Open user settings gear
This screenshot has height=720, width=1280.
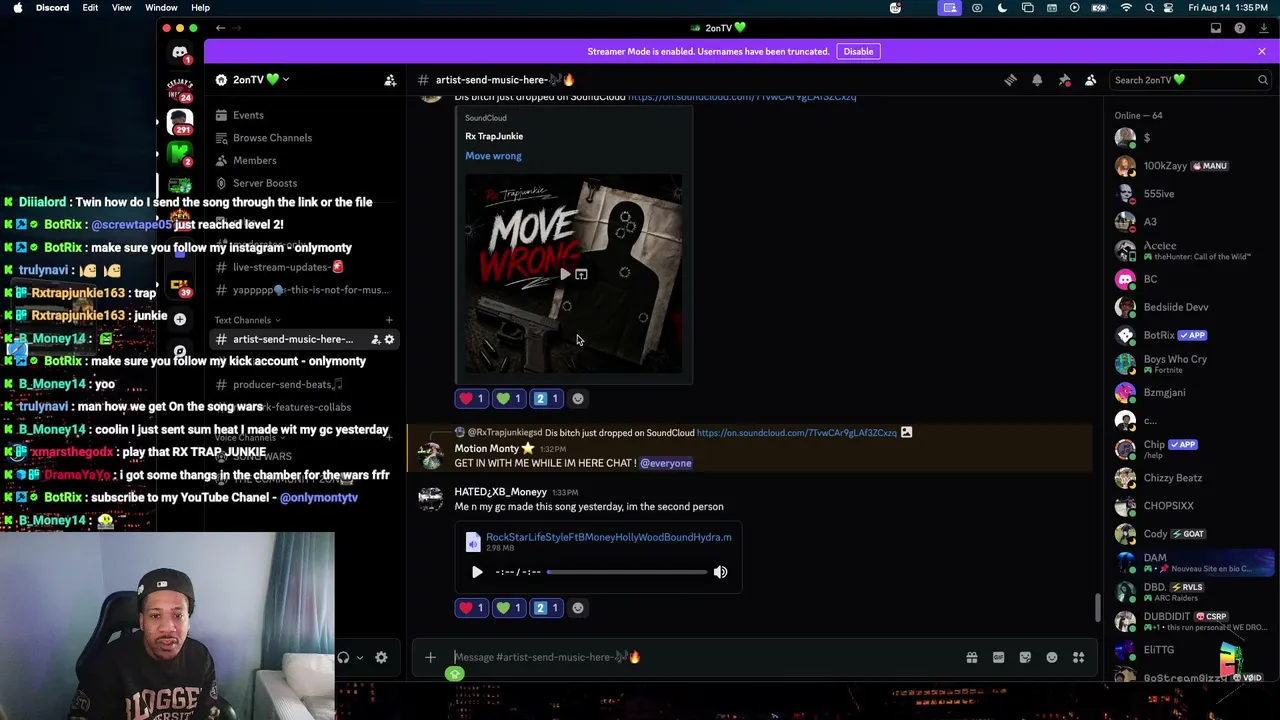pos(381,657)
